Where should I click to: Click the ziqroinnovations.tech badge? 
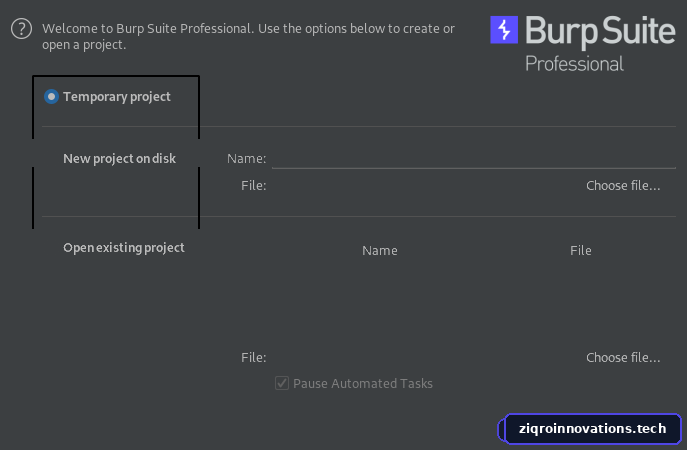590,429
